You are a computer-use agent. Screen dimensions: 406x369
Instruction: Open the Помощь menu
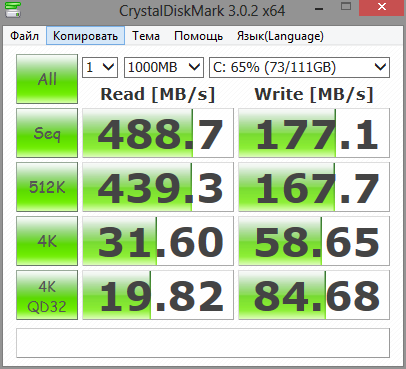point(198,36)
